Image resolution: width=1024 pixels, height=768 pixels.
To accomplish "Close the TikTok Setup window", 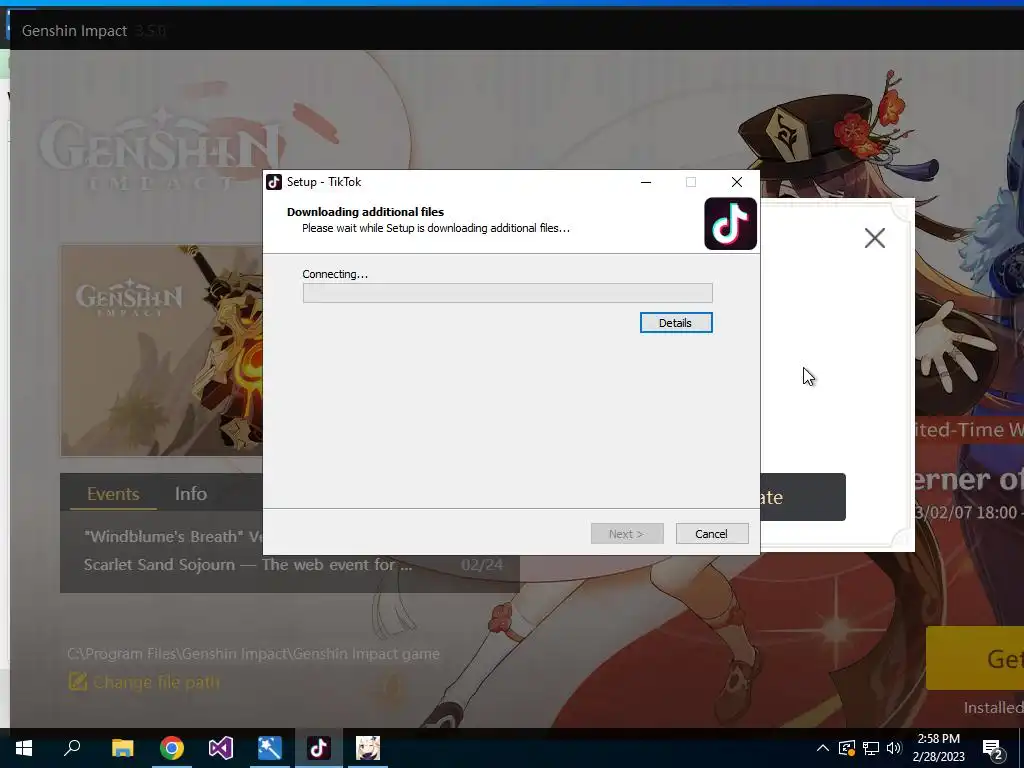I will (737, 182).
